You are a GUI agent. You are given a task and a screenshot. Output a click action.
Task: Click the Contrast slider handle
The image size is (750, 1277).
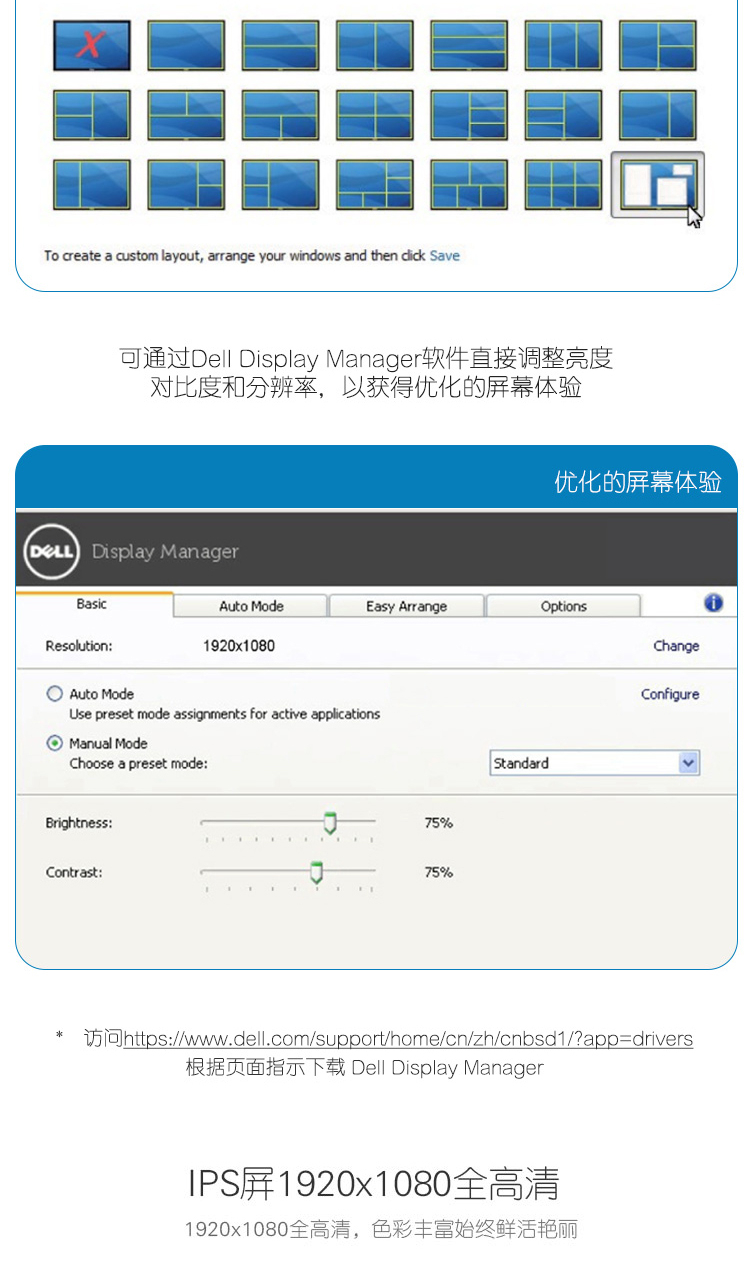pyautogui.click(x=316, y=873)
